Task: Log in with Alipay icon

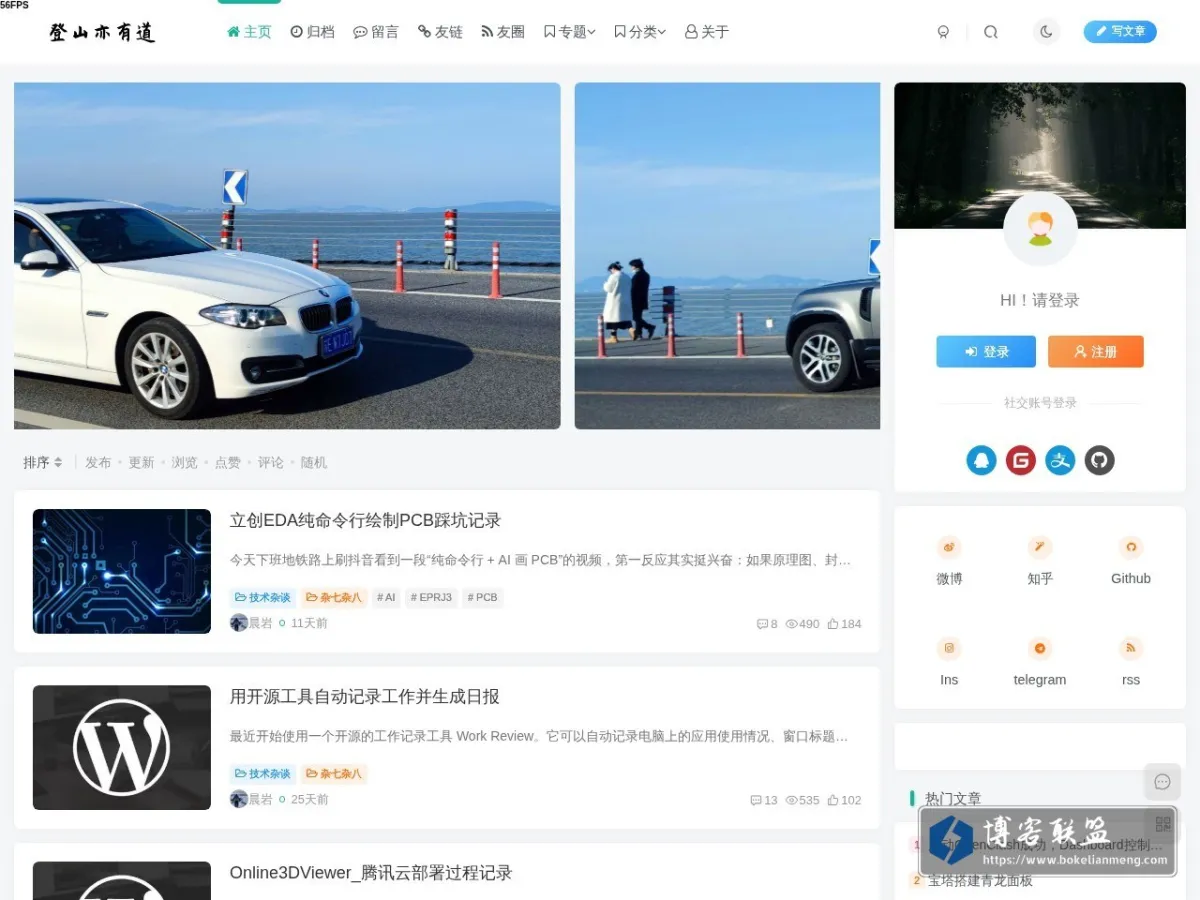Action: click(1060, 460)
